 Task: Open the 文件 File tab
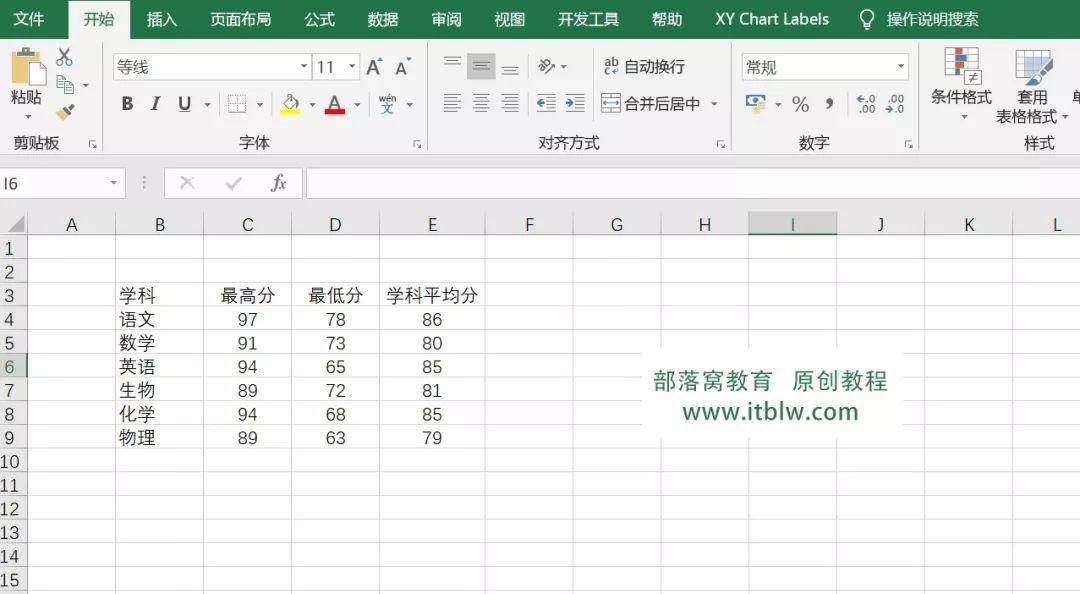click(29, 19)
